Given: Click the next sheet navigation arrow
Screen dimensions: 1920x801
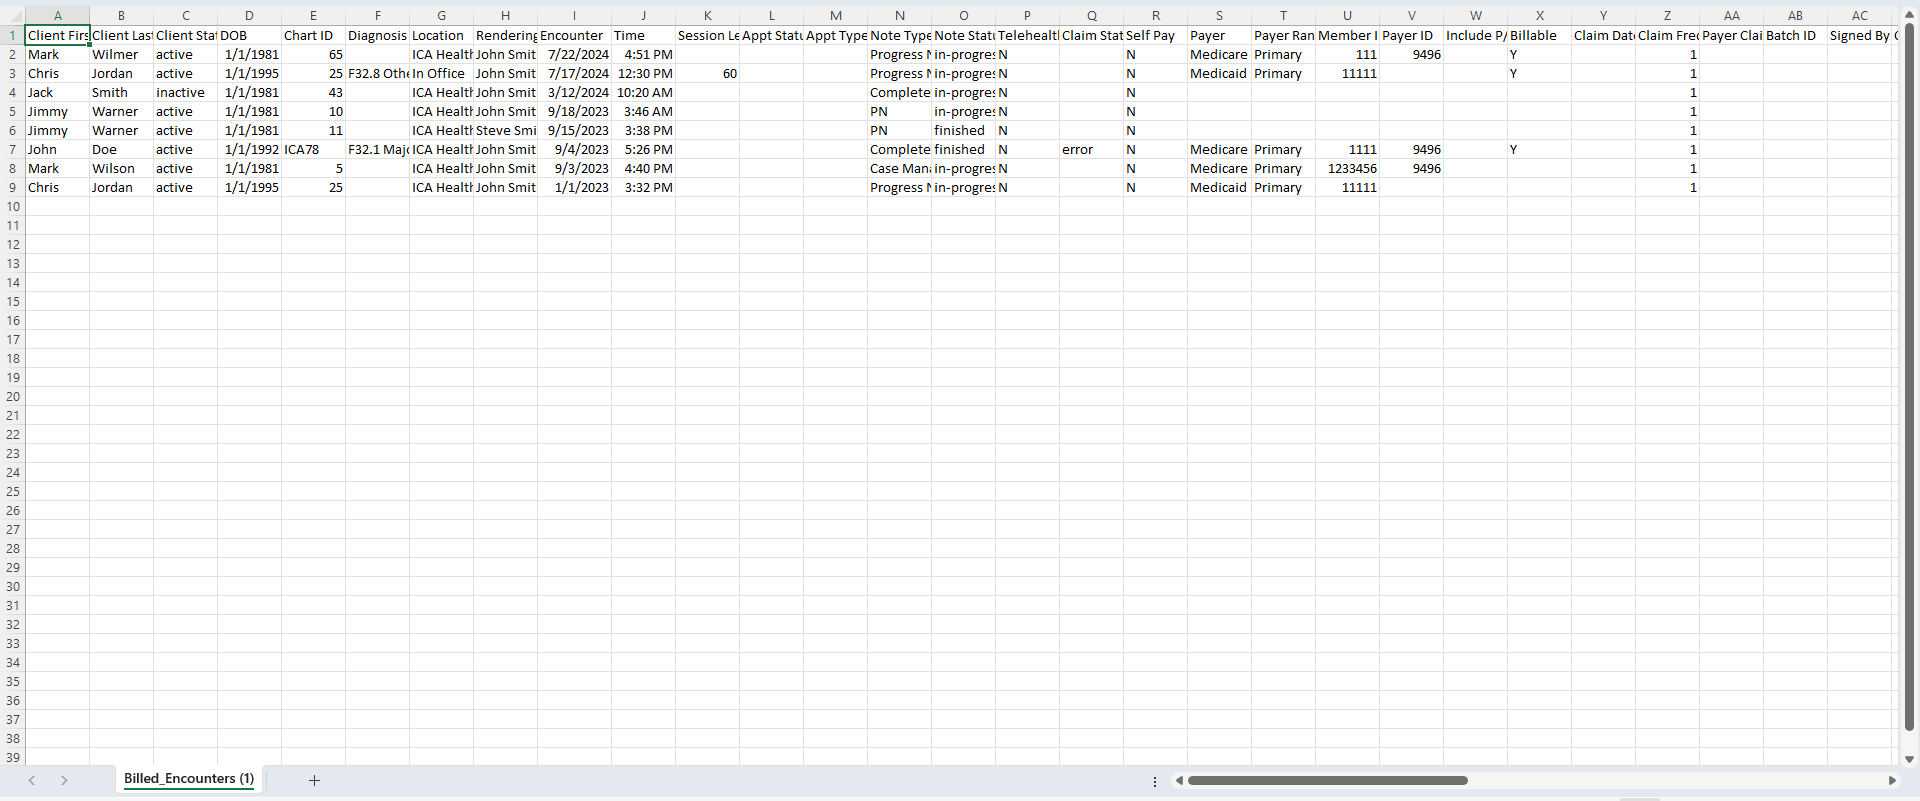Looking at the screenshot, I should coord(64,780).
